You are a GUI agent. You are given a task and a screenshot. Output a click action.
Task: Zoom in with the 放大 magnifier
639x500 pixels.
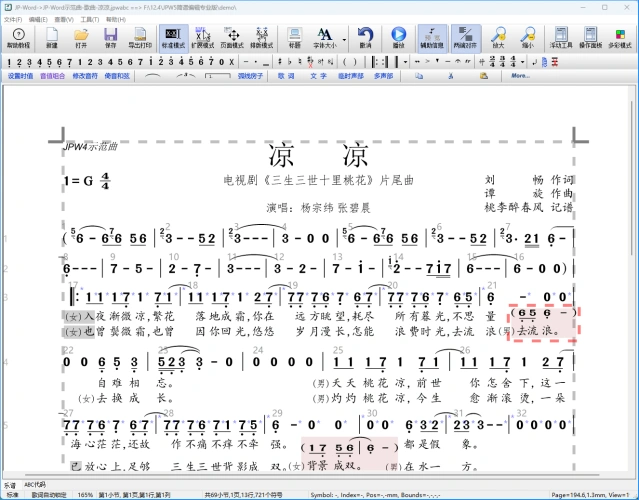click(498, 38)
